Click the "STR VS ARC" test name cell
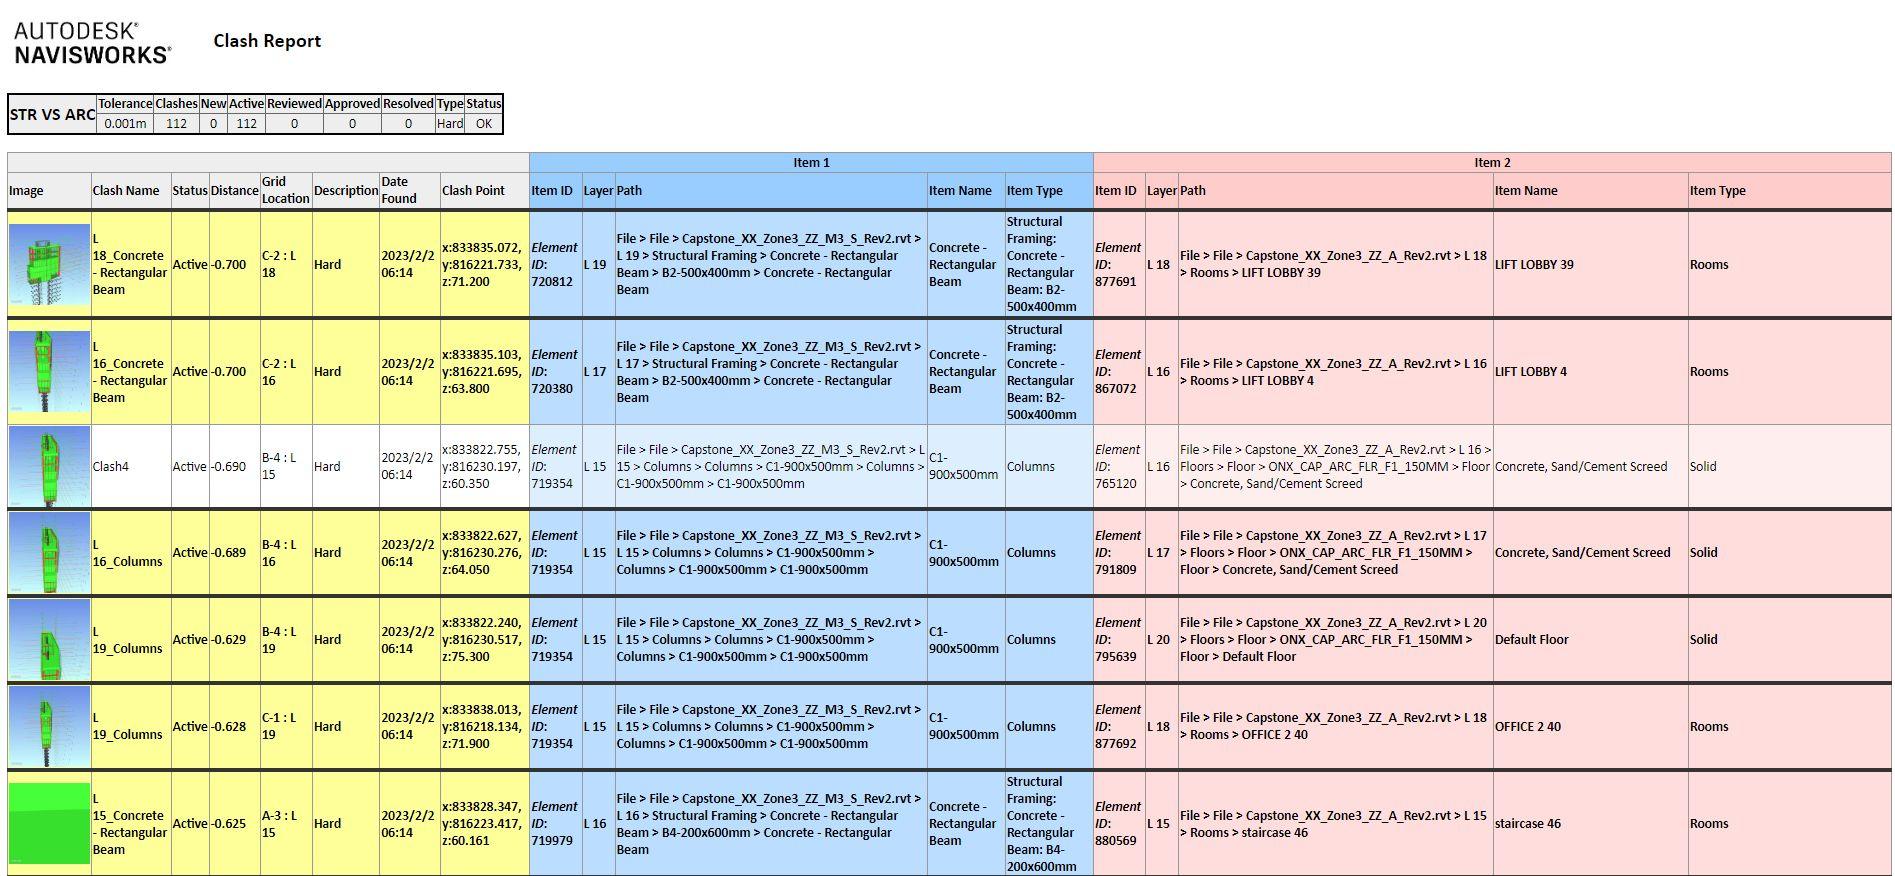The height and width of the screenshot is (876, 1895). point(52,114)
